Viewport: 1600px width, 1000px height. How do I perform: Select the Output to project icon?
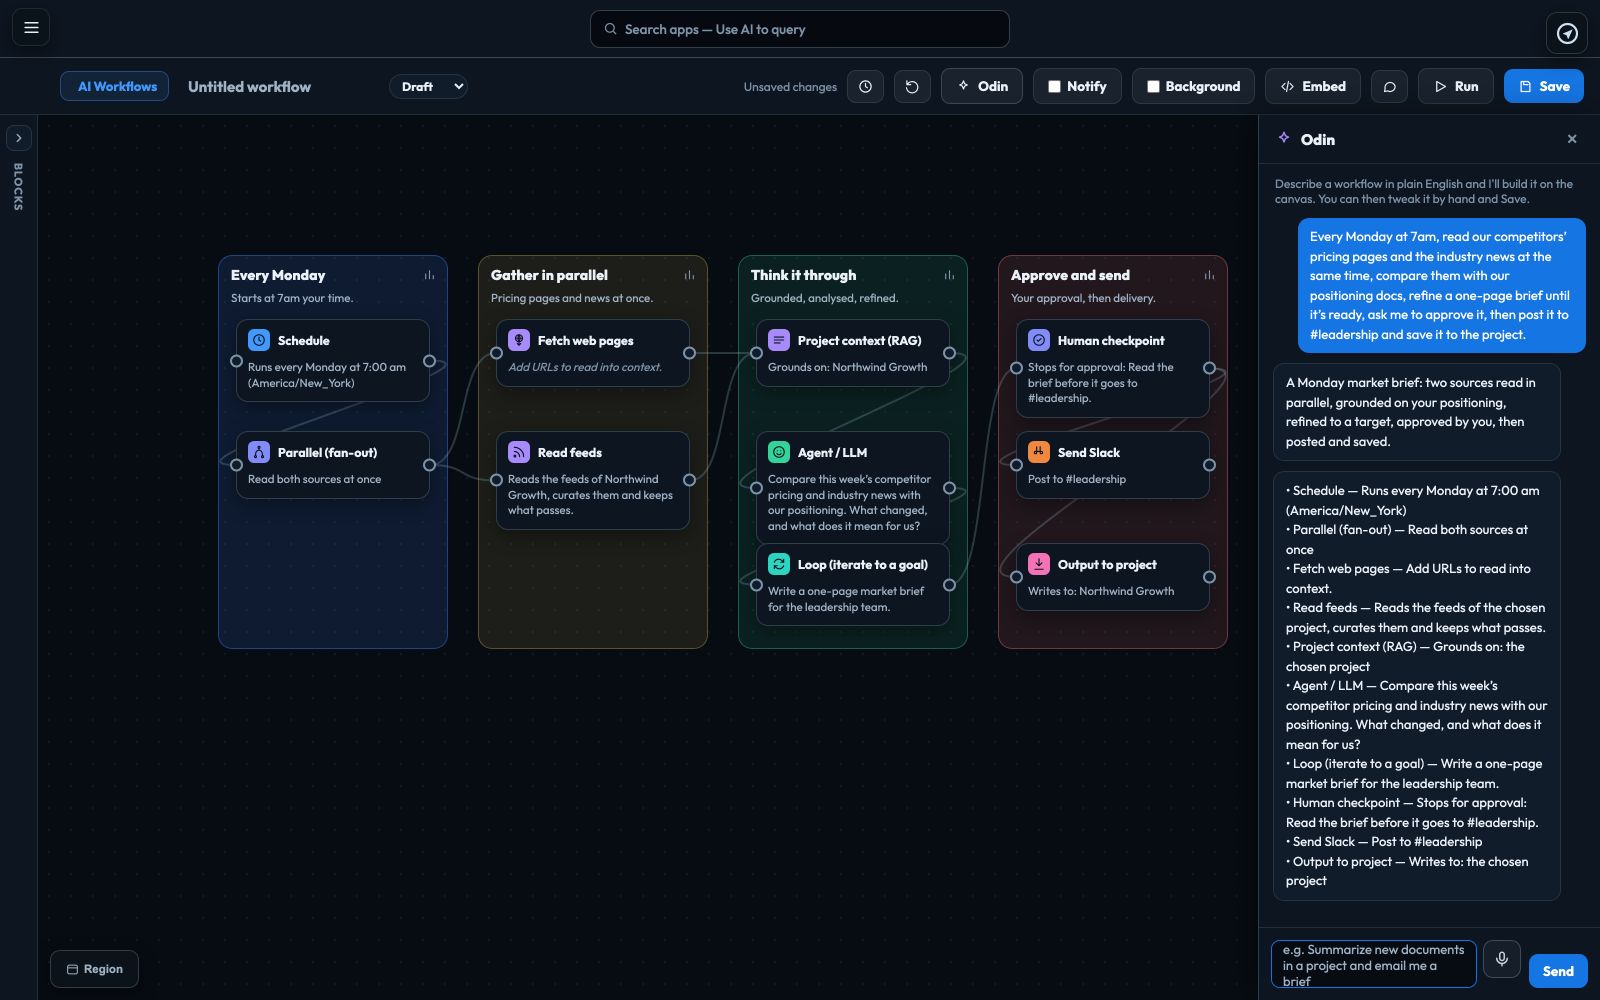point(1039,564)
